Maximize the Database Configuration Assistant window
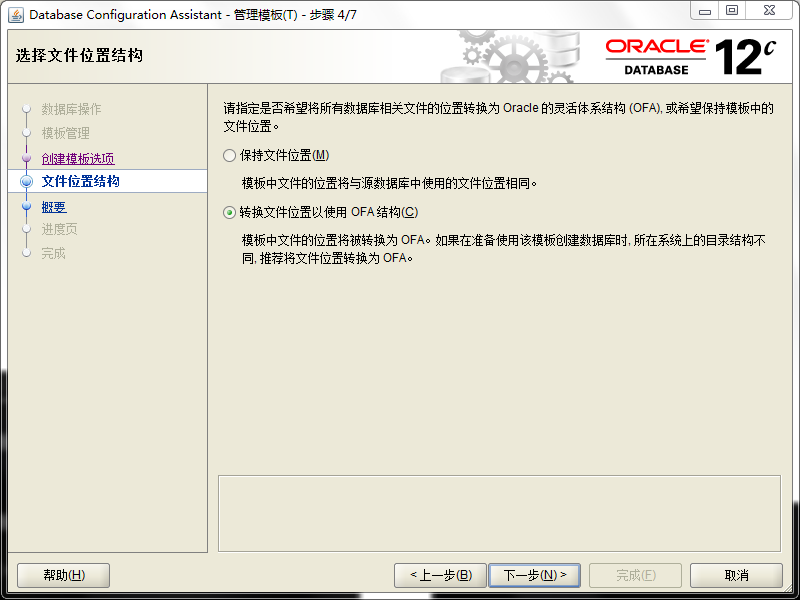800x600 pixels. point(732,11)
